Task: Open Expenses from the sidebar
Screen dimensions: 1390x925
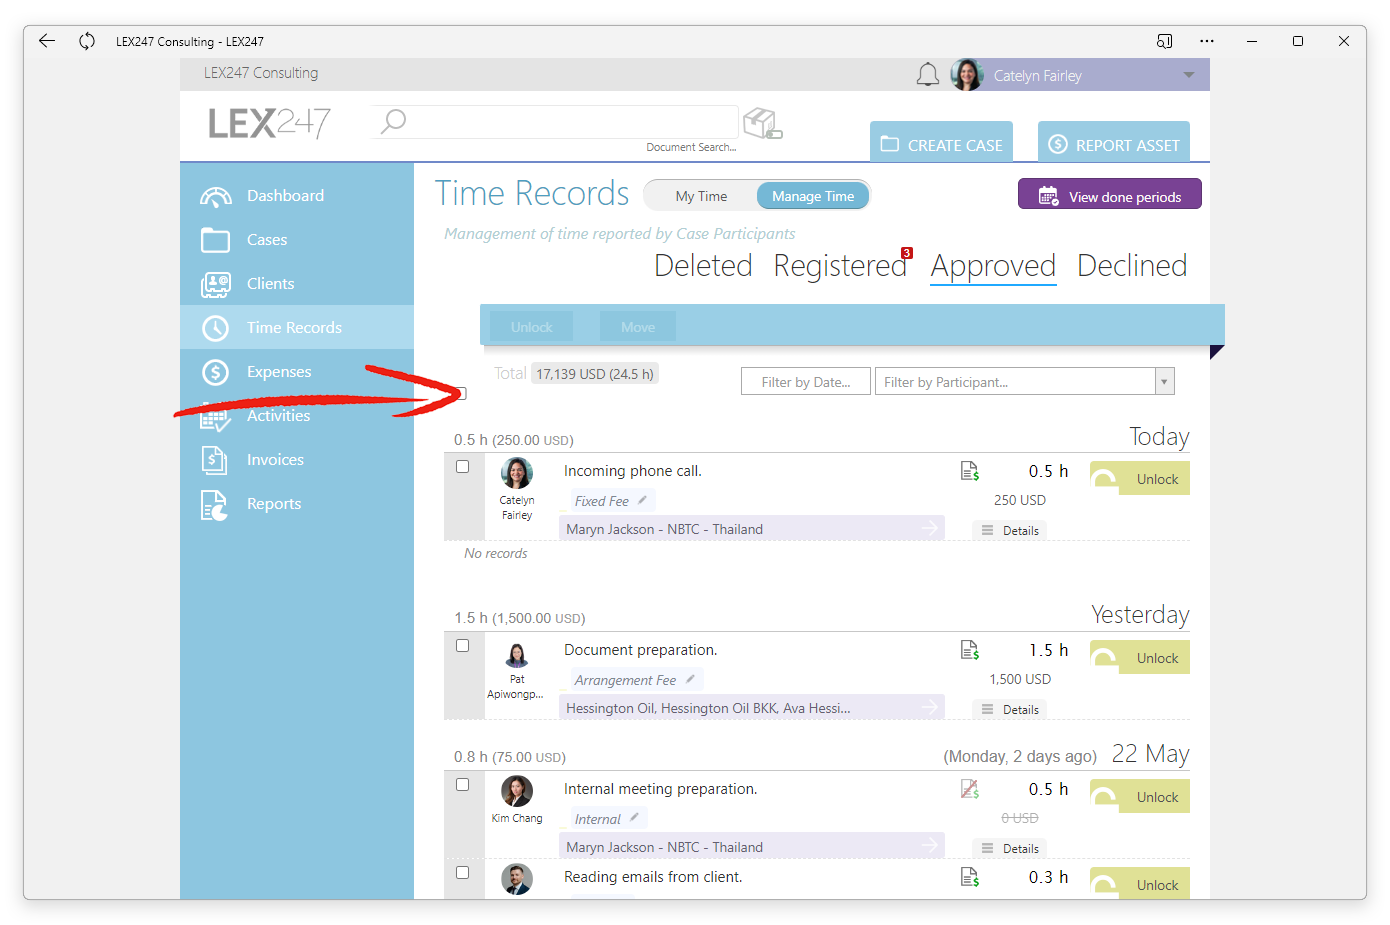Action: 297,372
